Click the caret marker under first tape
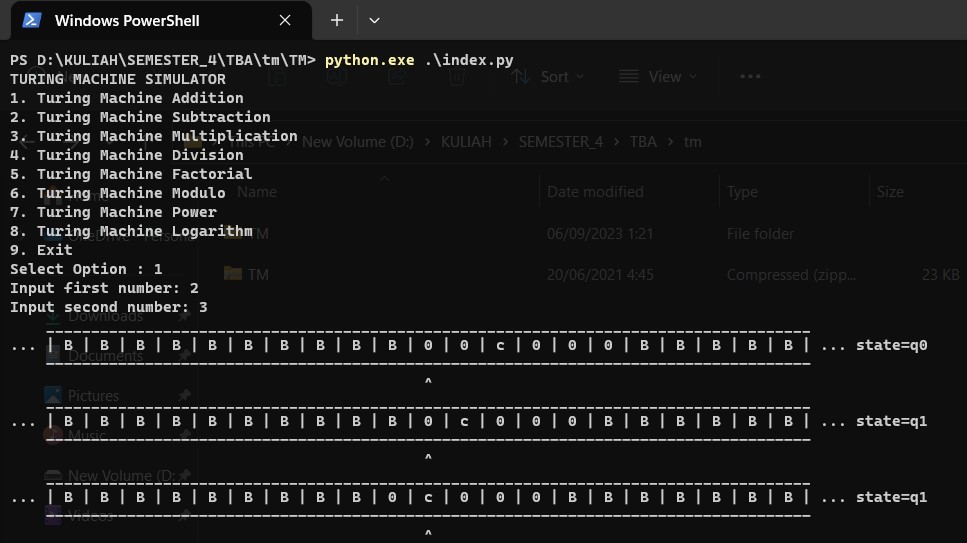Screen dimensions: 967x543 click(428, 383)
